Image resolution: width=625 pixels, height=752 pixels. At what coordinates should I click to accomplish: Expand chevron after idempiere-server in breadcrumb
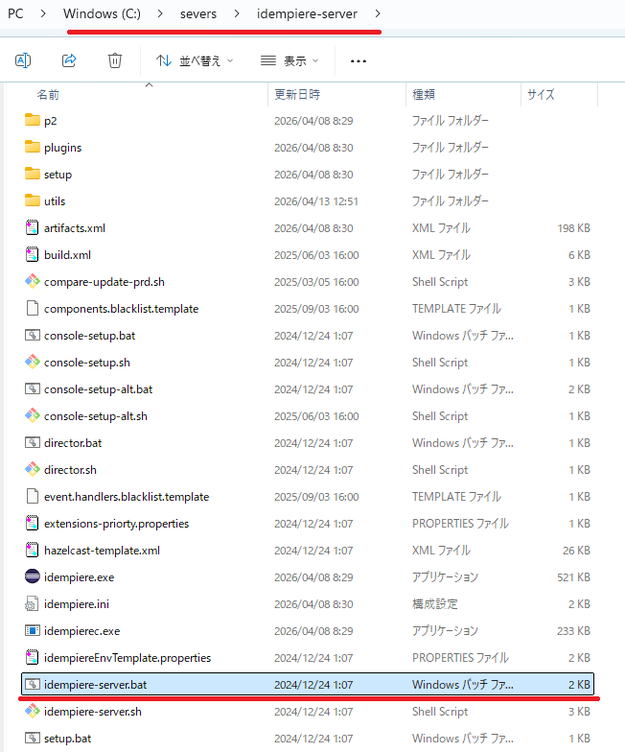pos(378,14)
